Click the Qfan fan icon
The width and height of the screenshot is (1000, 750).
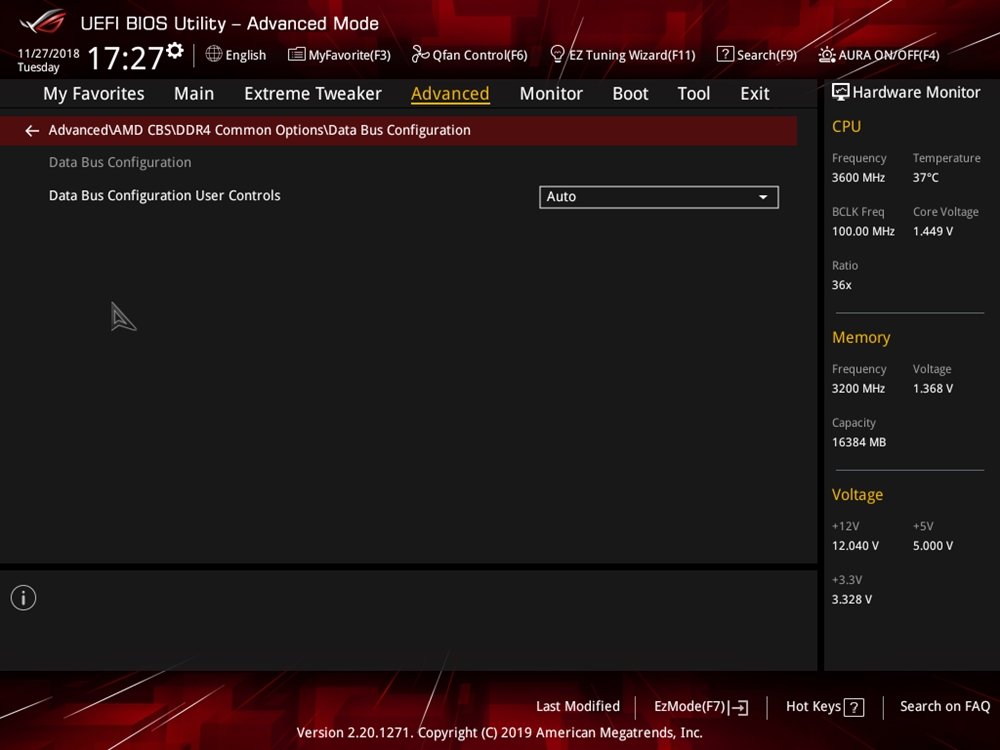420,54
